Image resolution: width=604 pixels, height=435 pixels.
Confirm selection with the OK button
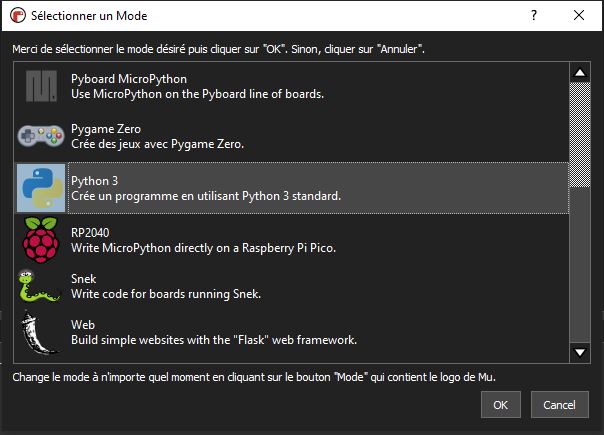coord(501,406)
